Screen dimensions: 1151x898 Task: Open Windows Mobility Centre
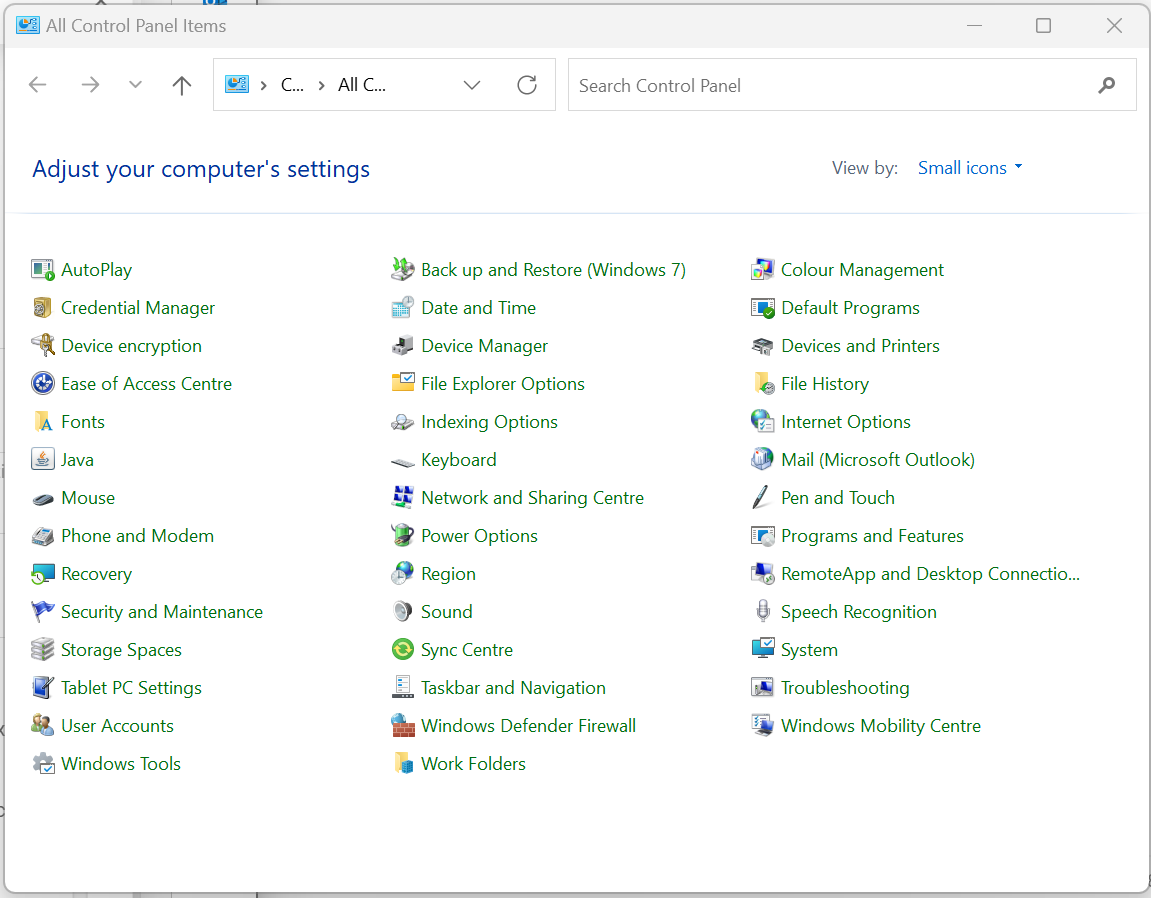881,726
